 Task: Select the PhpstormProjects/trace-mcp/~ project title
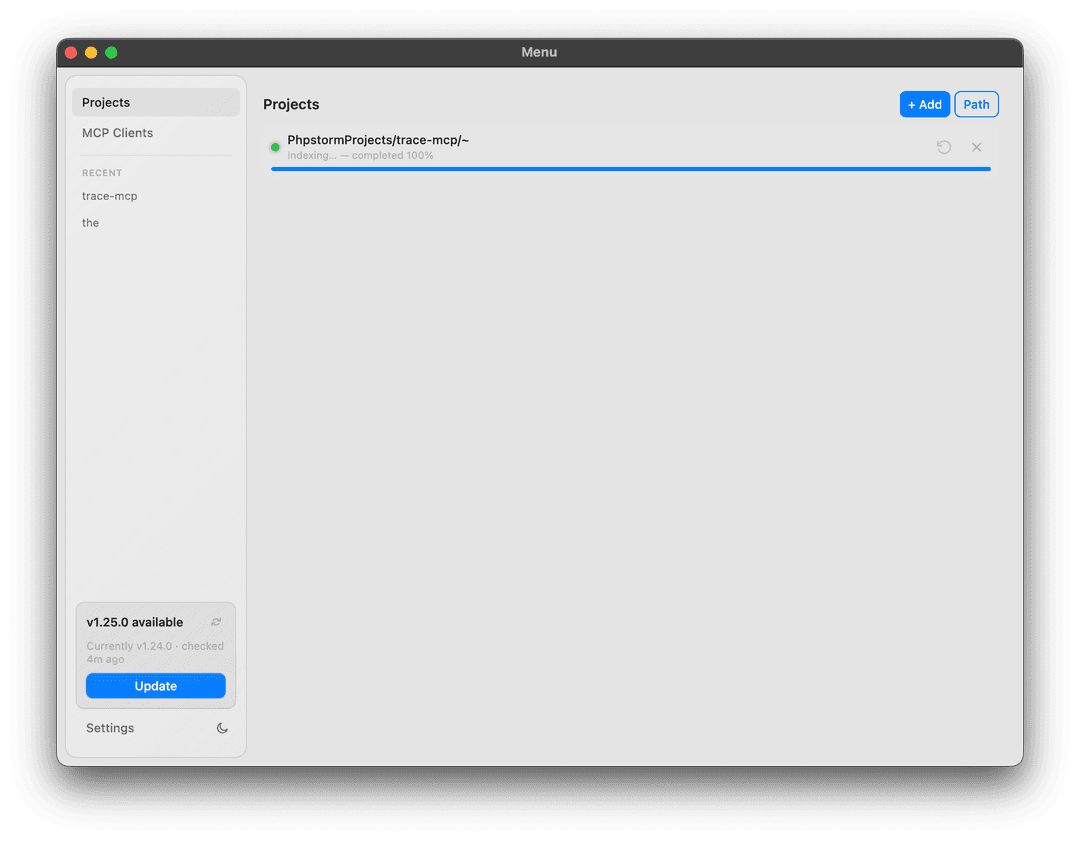click(x=378, y=140)
